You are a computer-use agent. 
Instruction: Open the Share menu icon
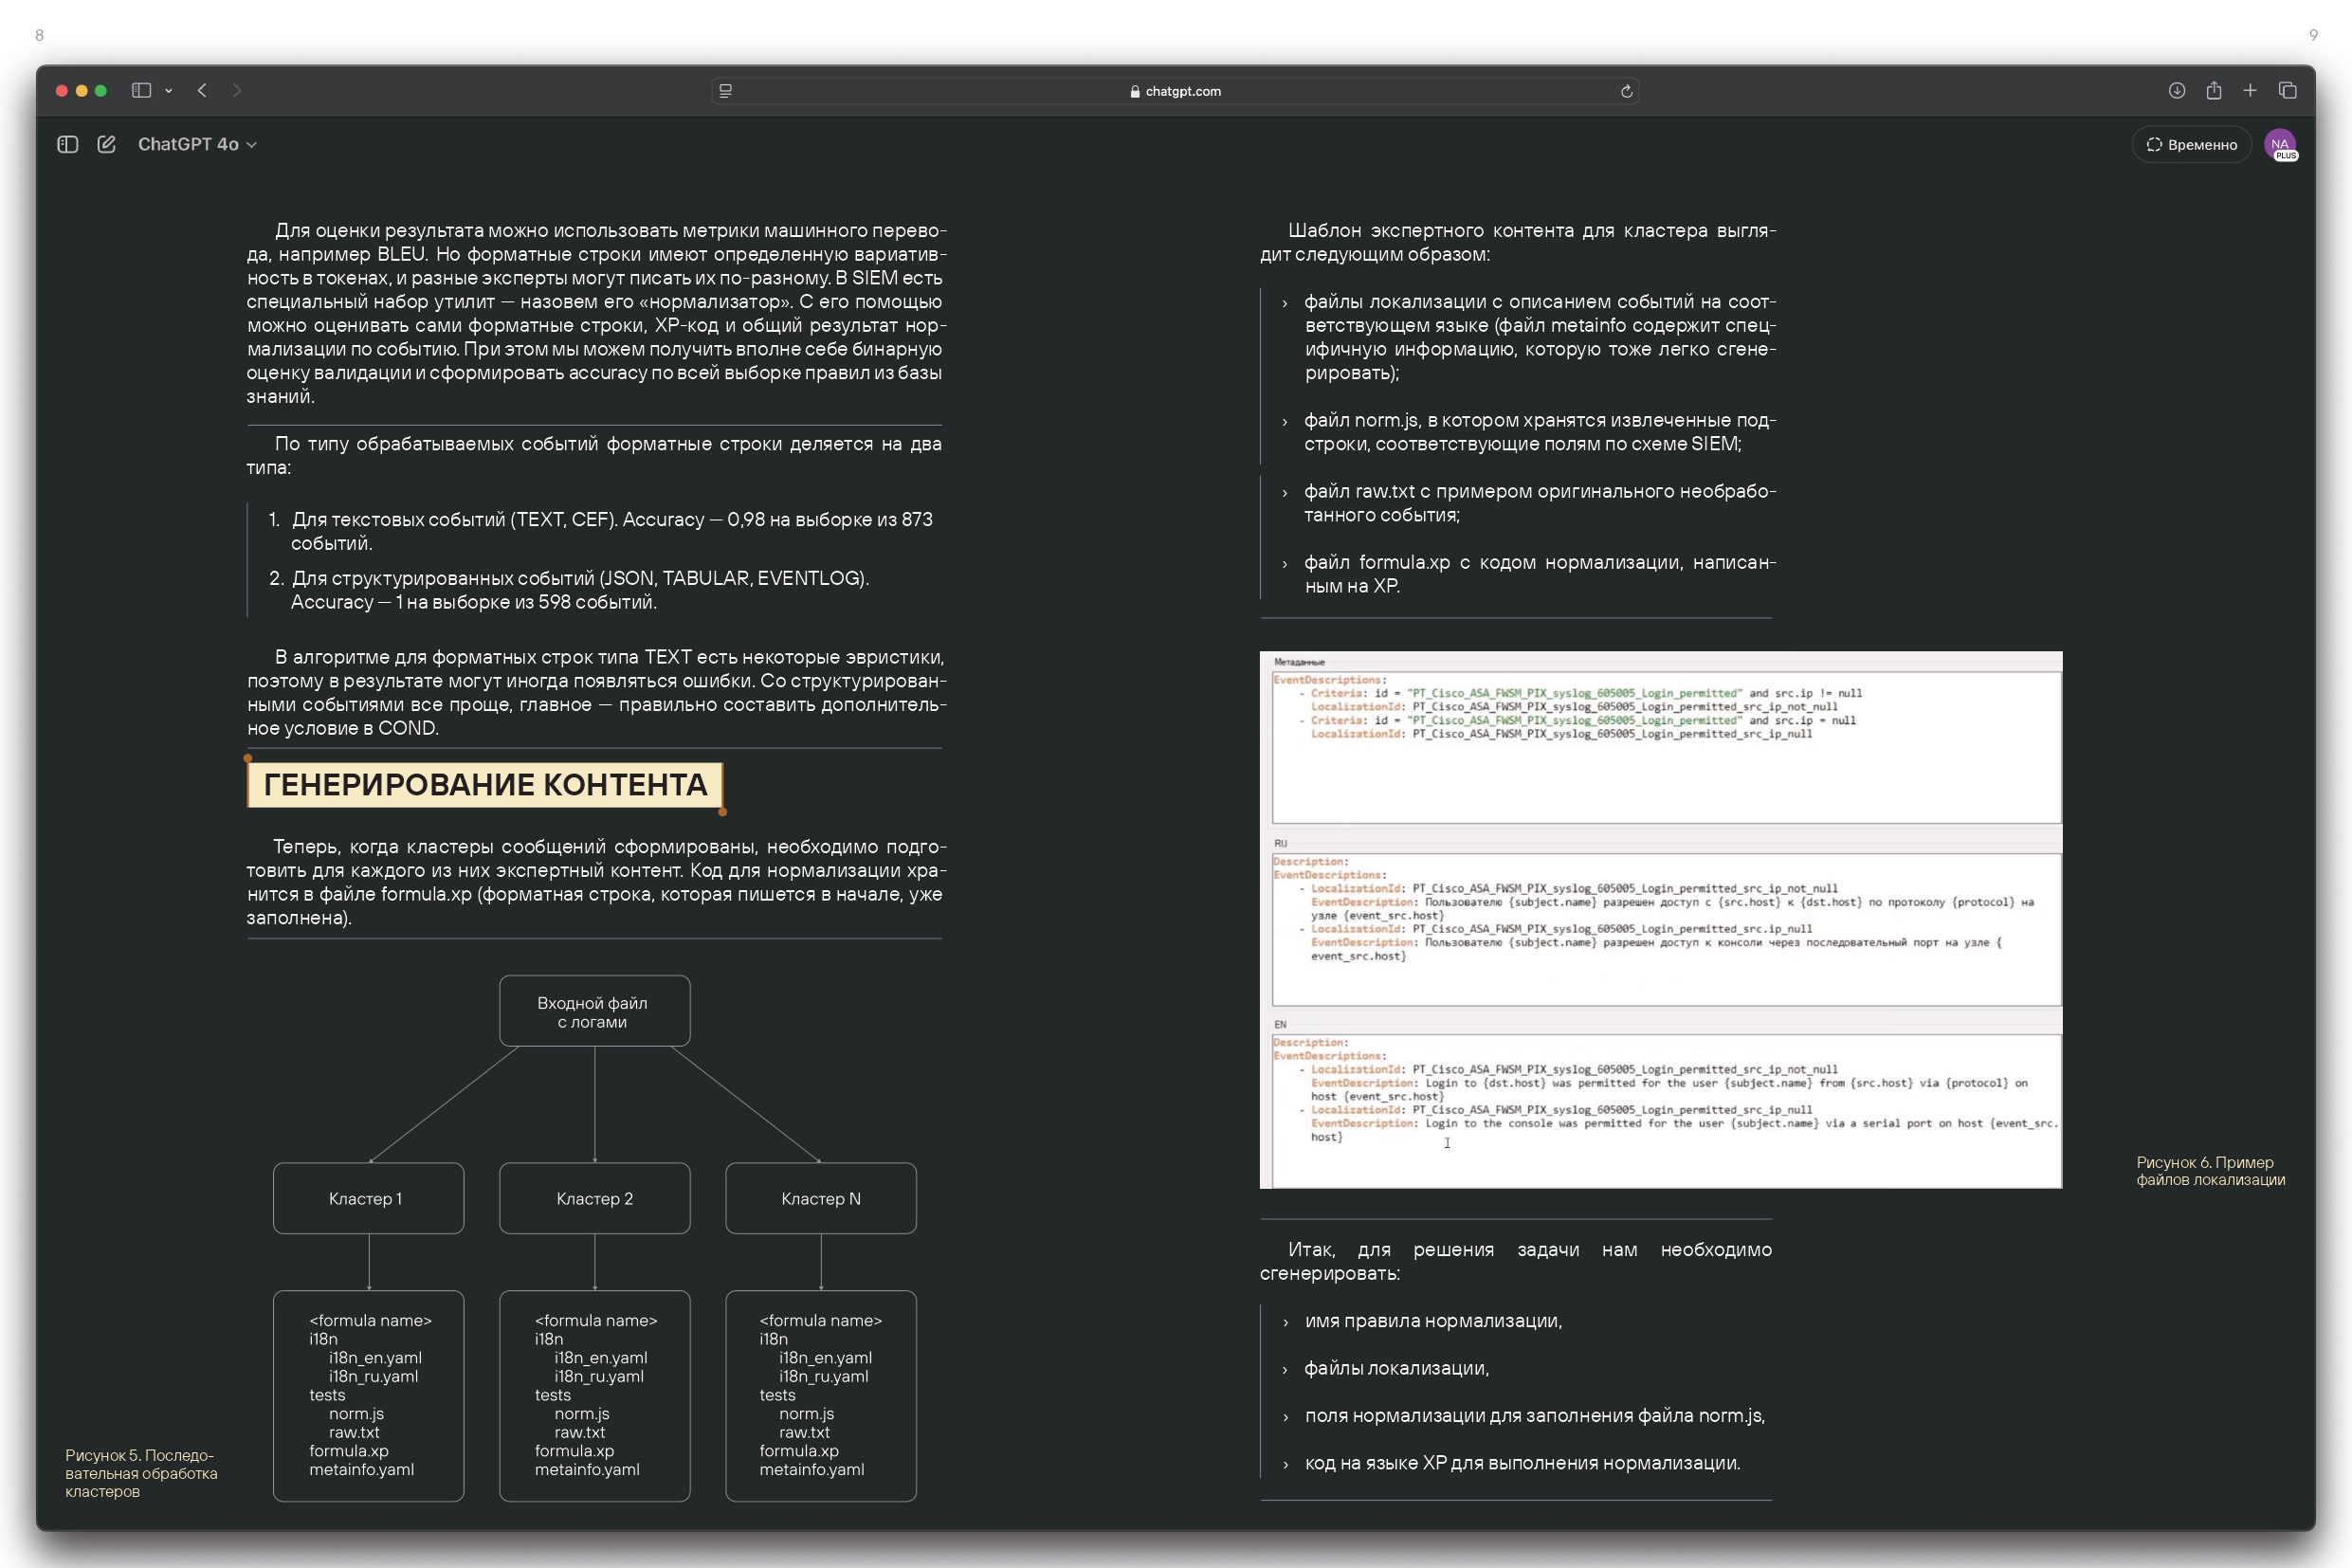[x=2213, y=91]
